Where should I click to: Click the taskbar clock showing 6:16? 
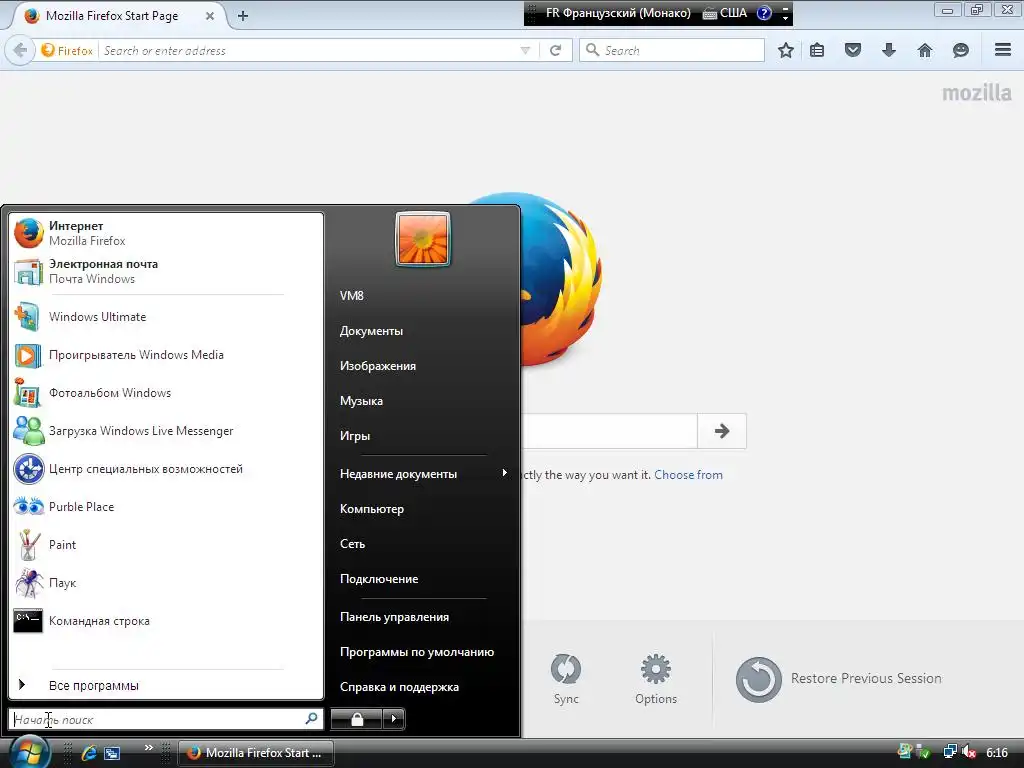(x=997, y=752)
